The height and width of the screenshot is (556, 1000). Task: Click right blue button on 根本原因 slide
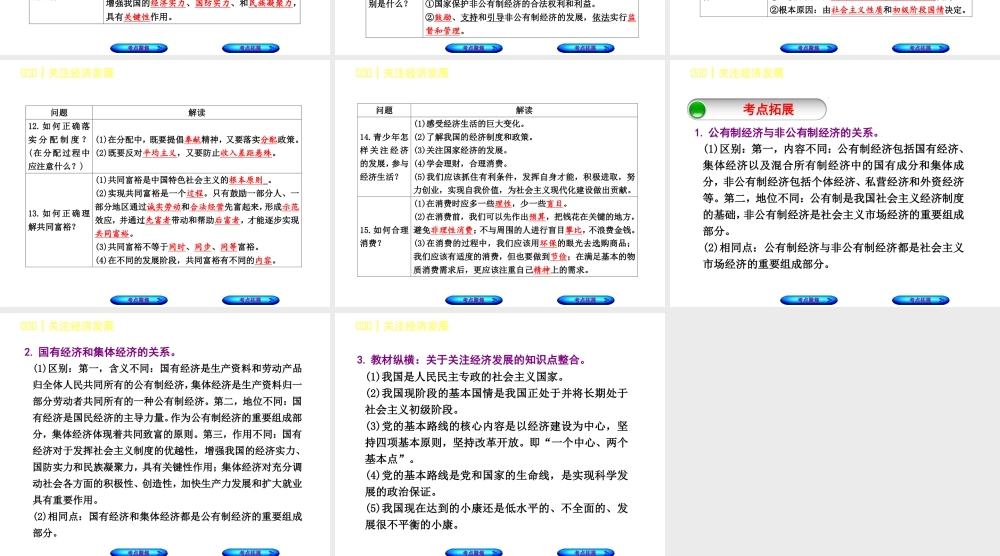click(x=920, y=48)
